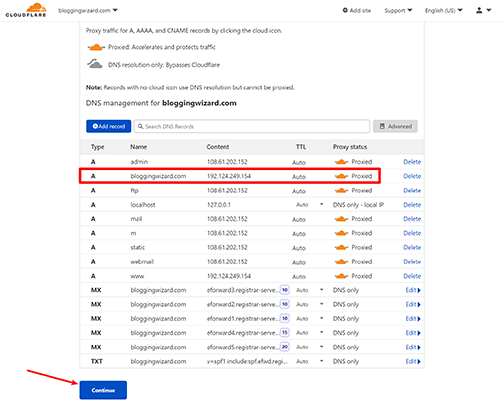The height and width of the screenshot is (400, 502).
Task: Click the Add site link
Action: tap(357, 10)
